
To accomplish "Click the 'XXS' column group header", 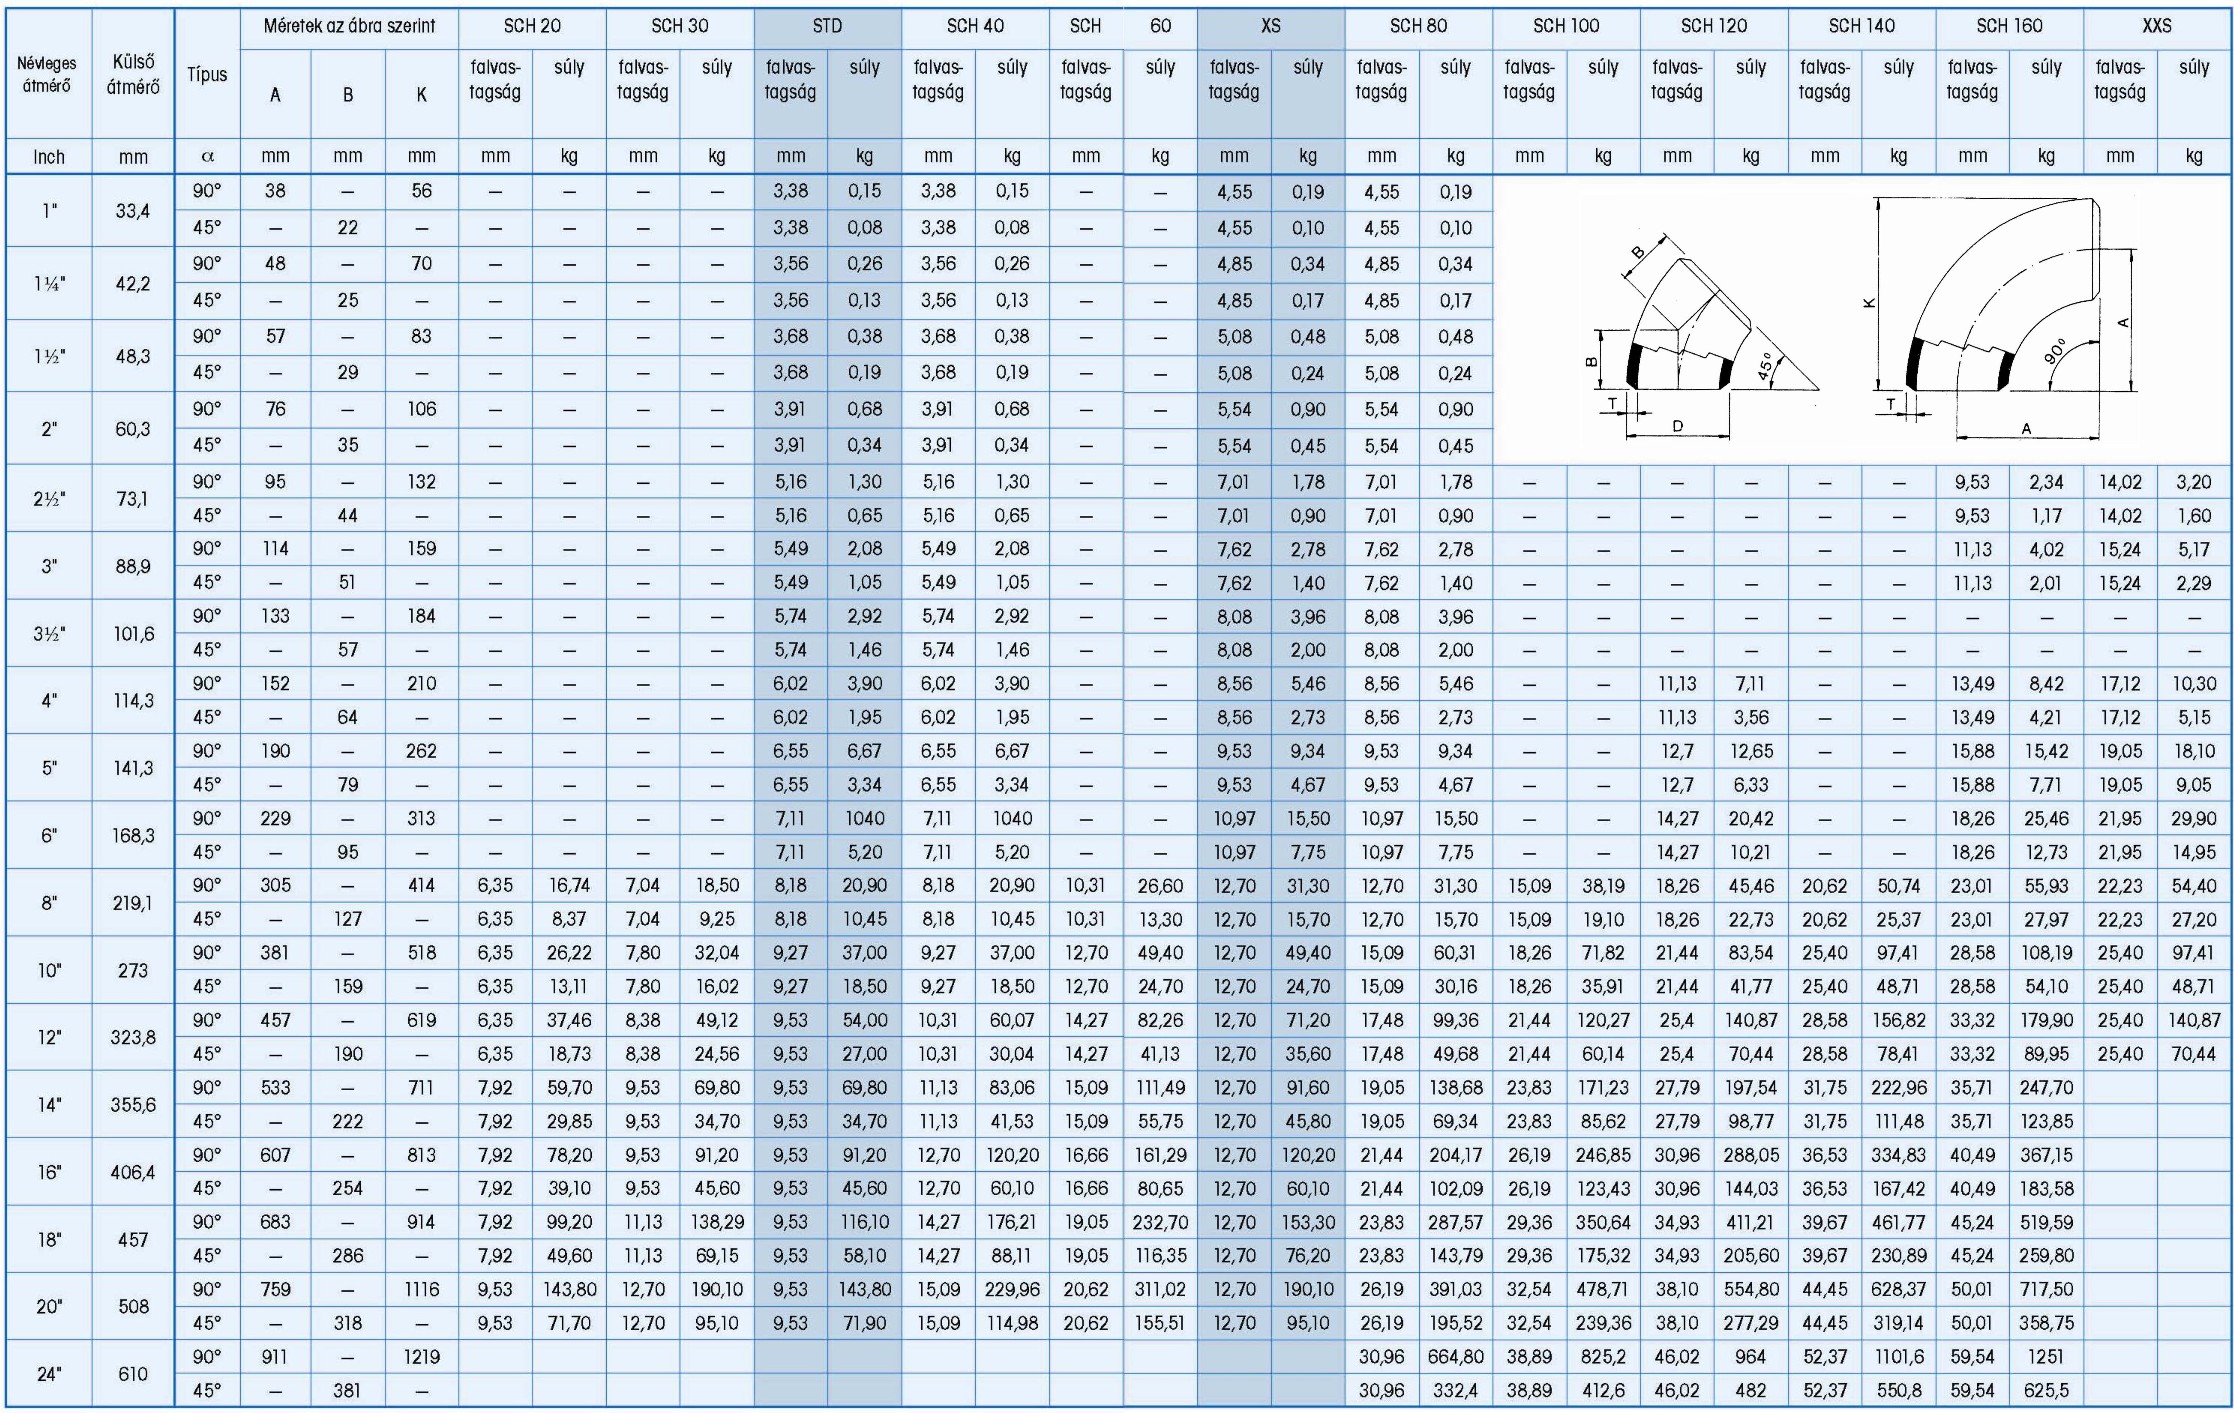I will pos(2157,27).
